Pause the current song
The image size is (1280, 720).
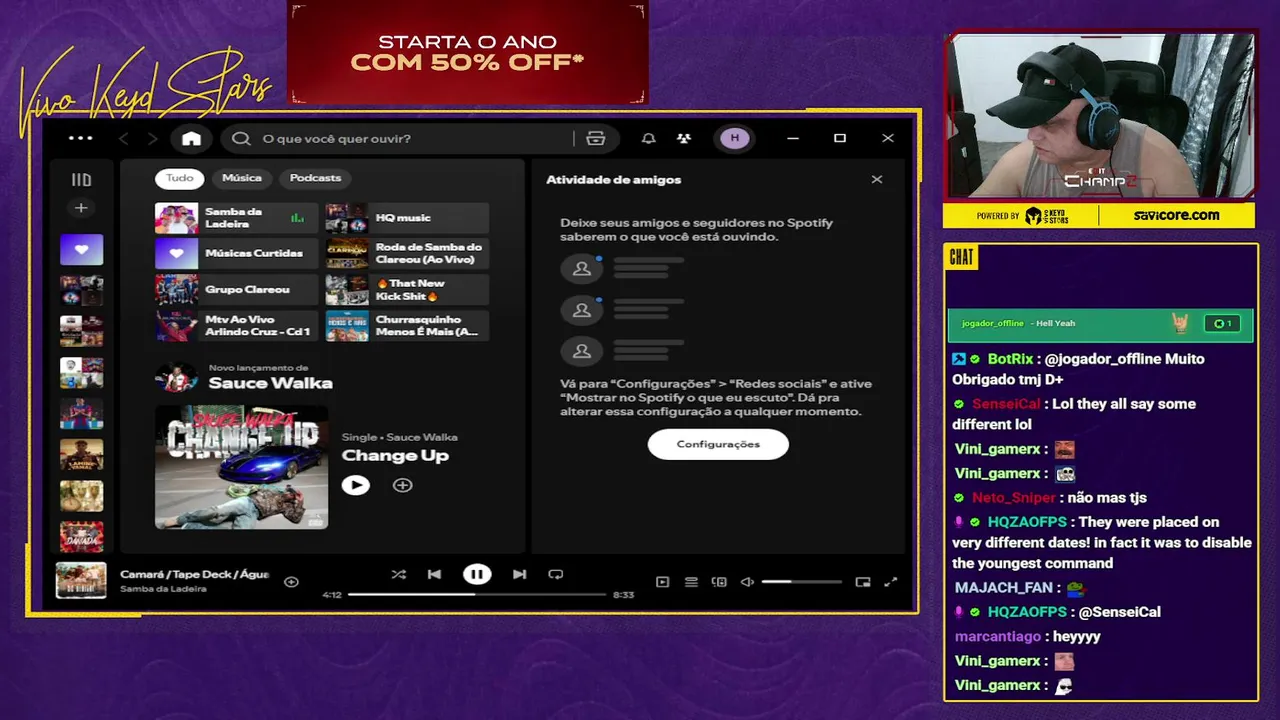point(477,574)
